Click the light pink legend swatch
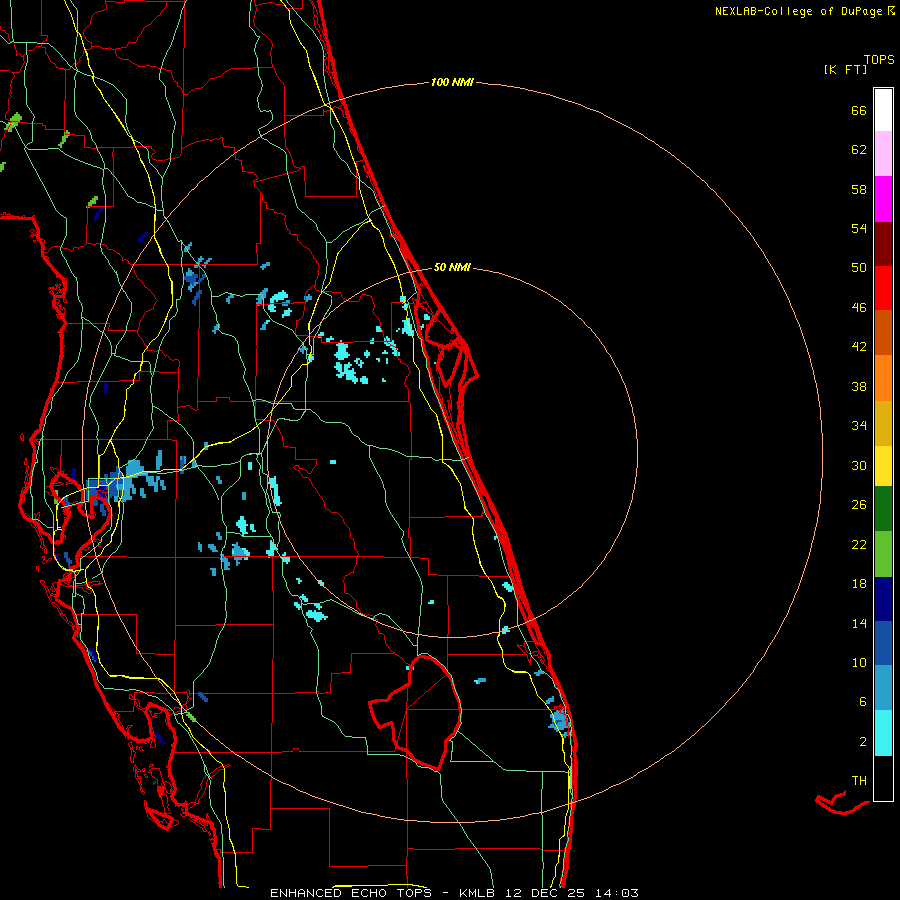Viewport: 900px width, 900px height. (x=883, y=153)
